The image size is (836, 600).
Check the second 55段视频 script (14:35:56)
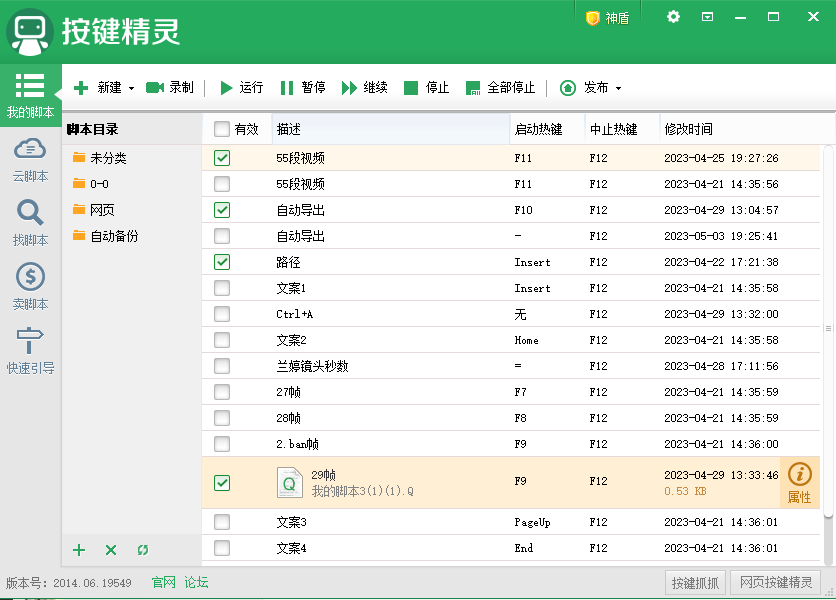[x=222, y=184]
